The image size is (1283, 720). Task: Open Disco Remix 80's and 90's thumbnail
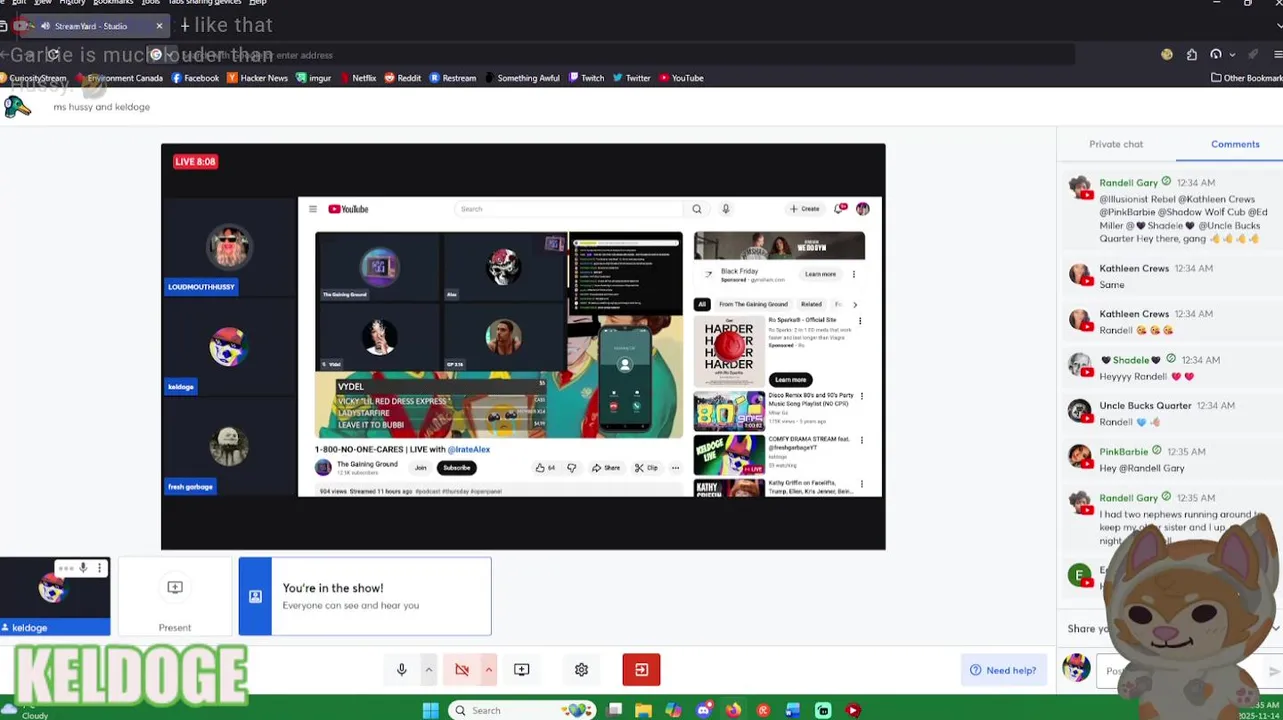(x=729, y=411)
